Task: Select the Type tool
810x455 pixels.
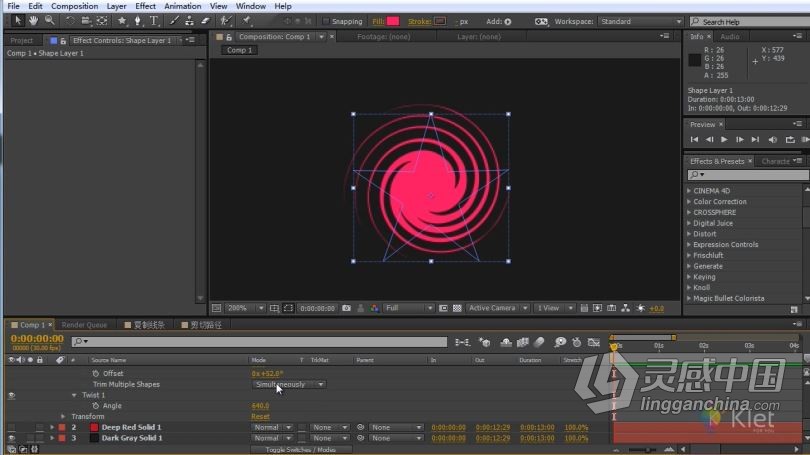Action: (154, 21)
